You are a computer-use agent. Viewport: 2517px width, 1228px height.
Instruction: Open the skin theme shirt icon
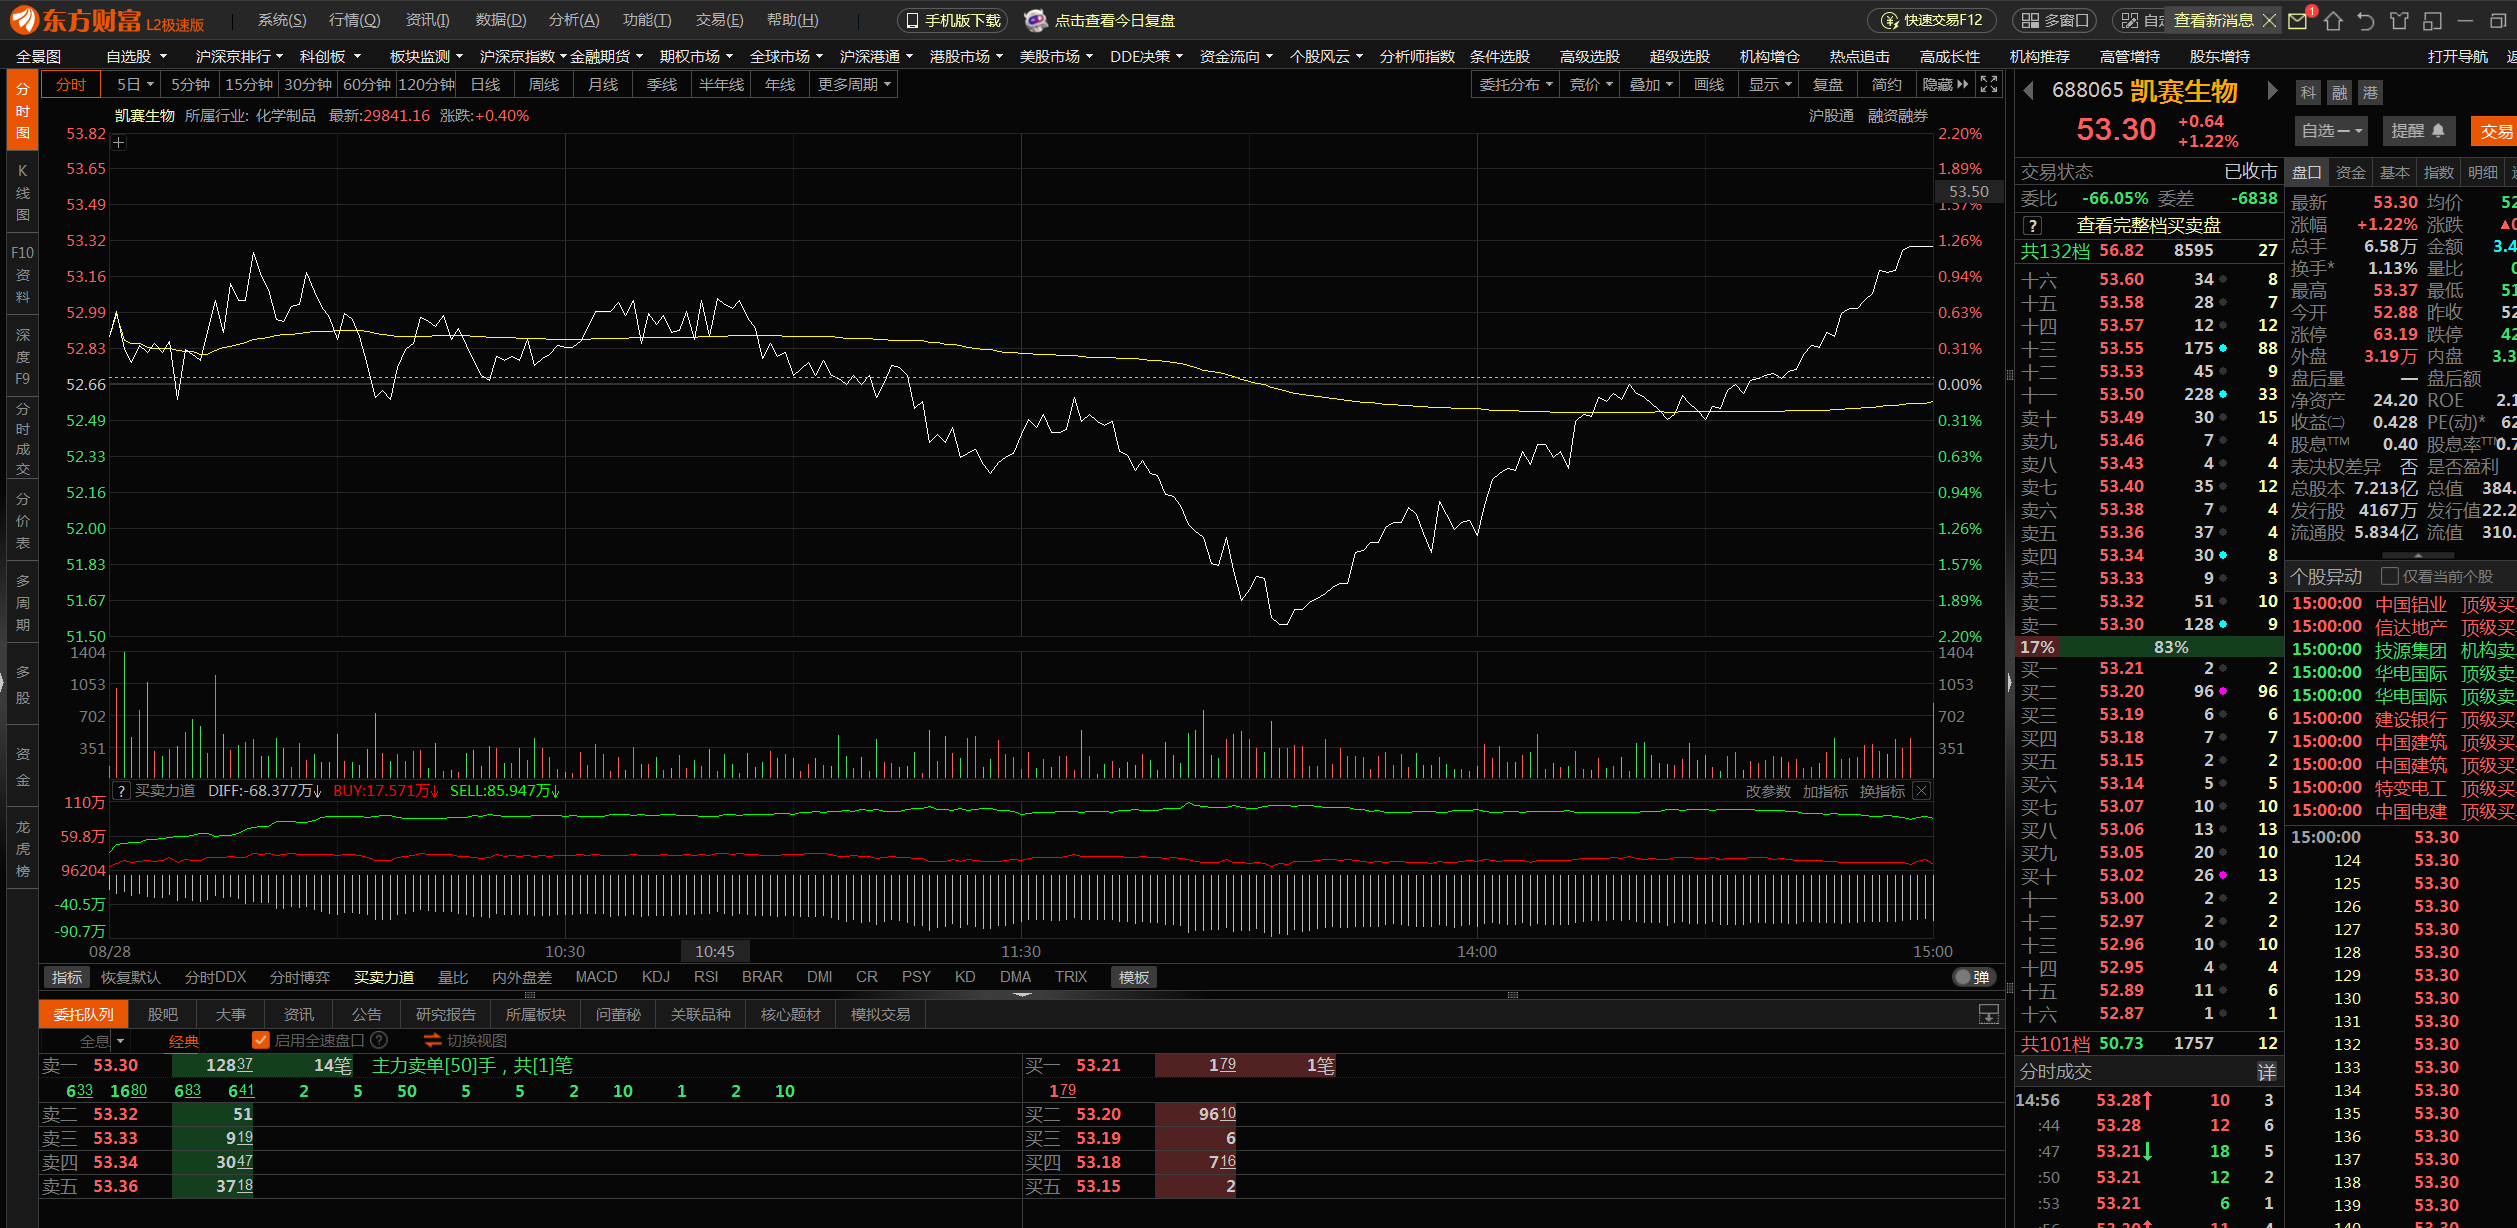pyautogui.click(x=2399, y=21)
